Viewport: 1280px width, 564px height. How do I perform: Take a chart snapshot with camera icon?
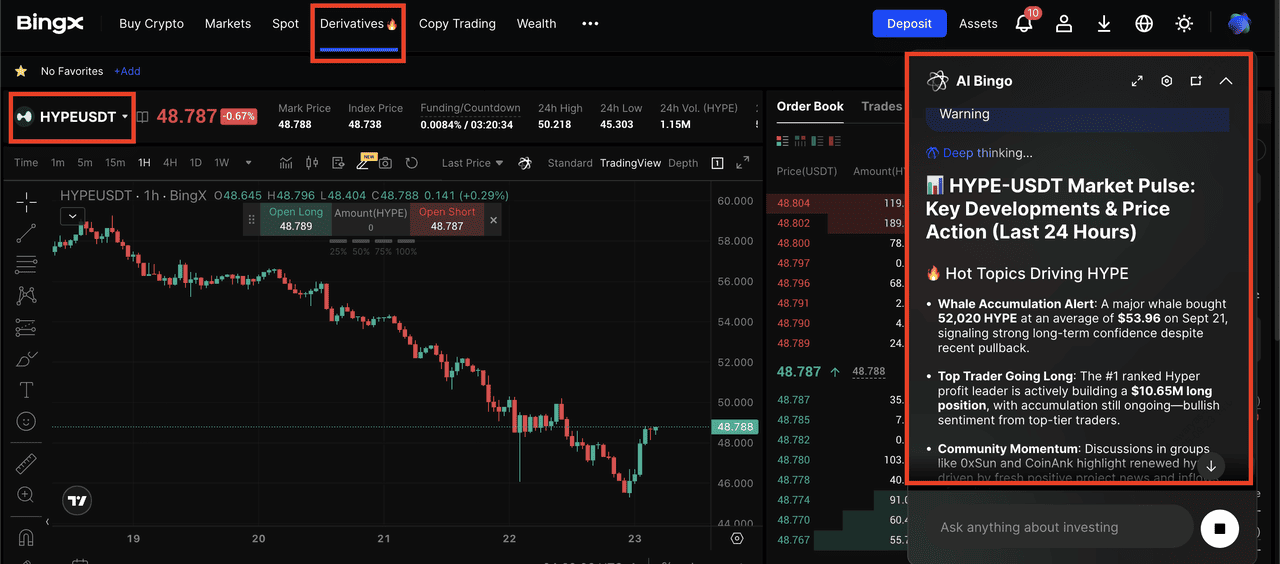[385, 163]
